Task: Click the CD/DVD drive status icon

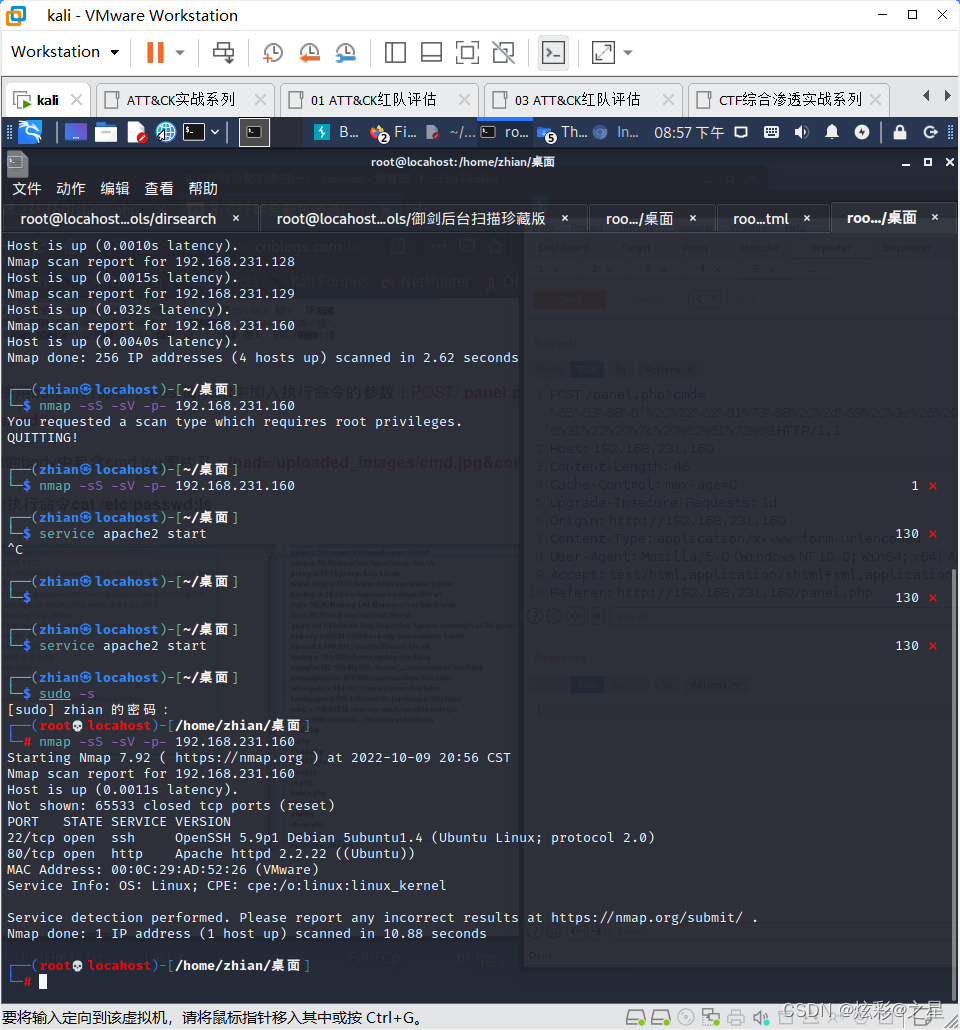Action: coord(685,1018)
